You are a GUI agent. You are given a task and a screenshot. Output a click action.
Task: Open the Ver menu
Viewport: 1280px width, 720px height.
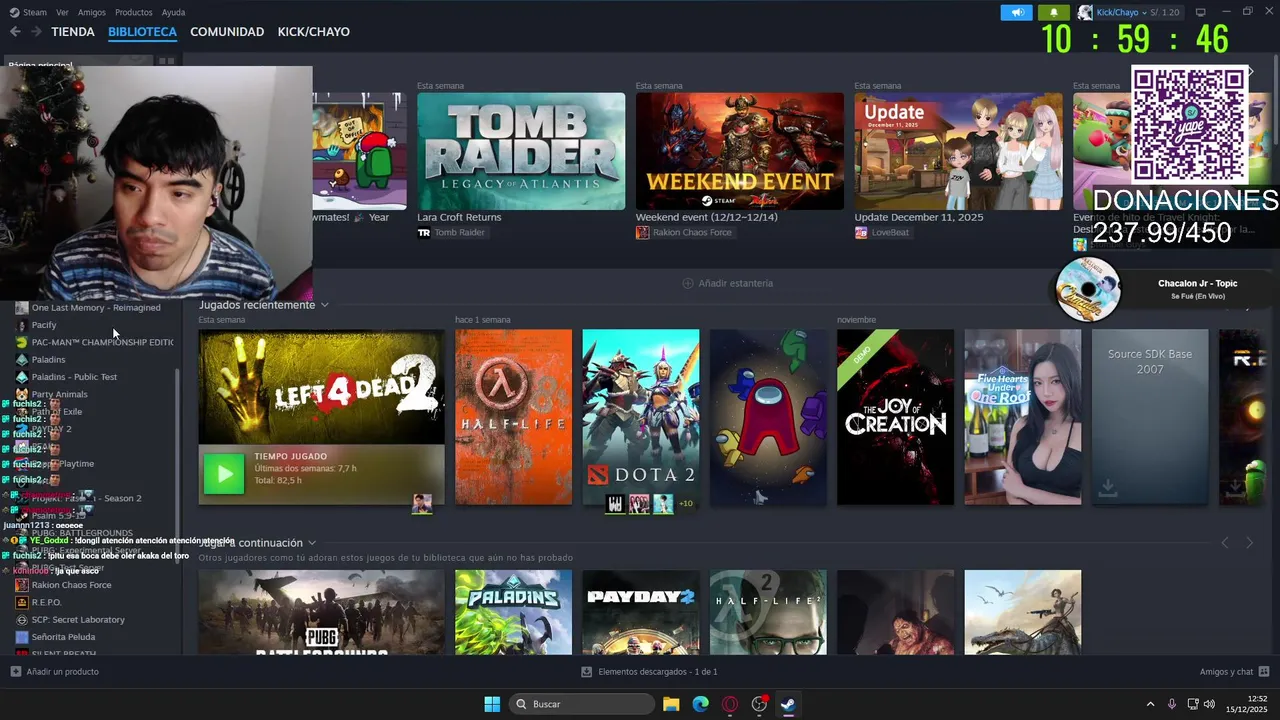(62, 12)
